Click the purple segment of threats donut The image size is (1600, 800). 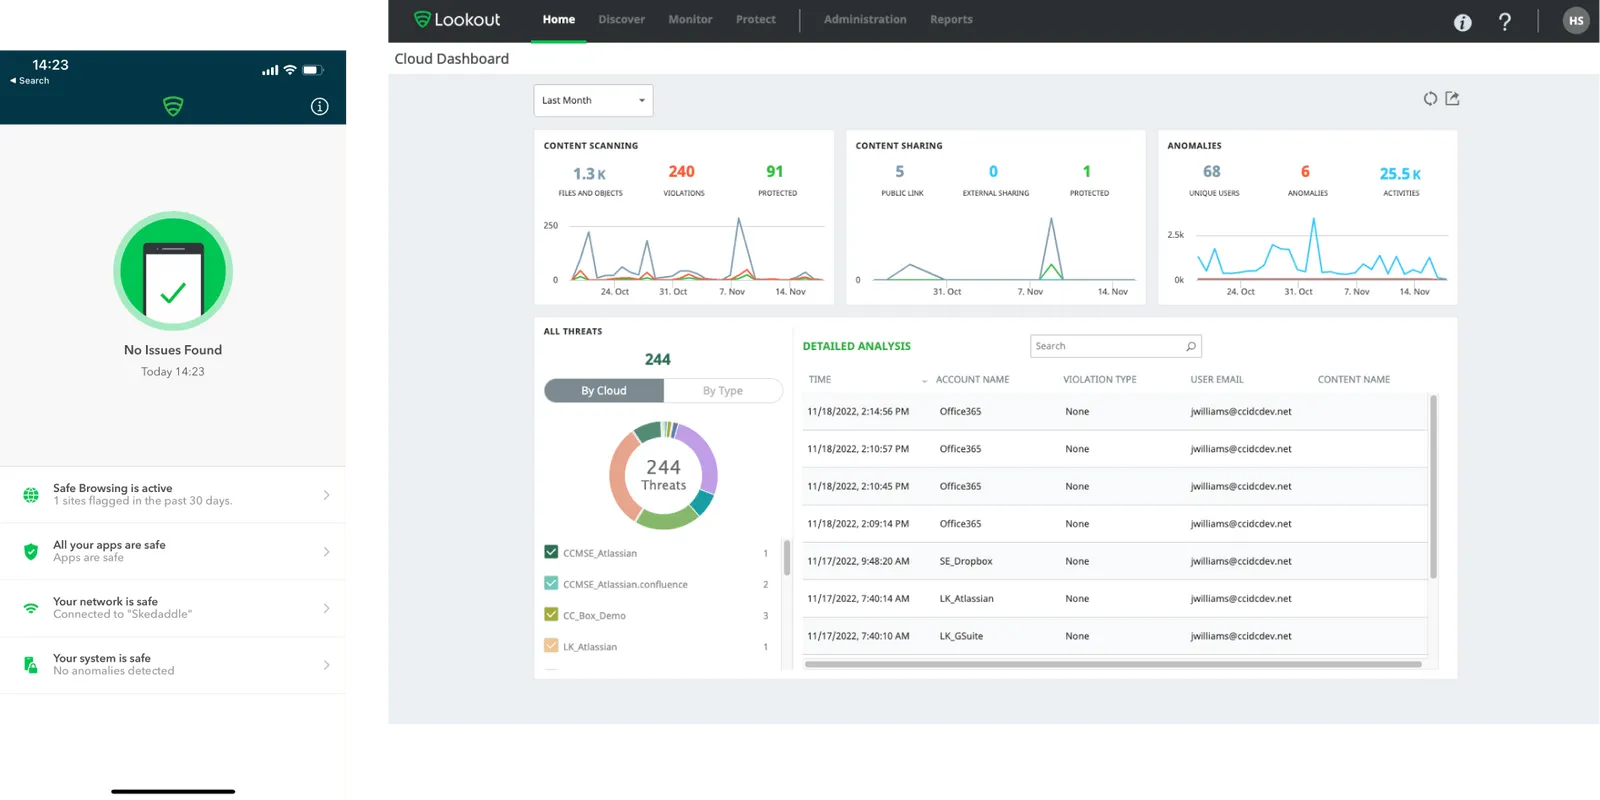(702, 453)
